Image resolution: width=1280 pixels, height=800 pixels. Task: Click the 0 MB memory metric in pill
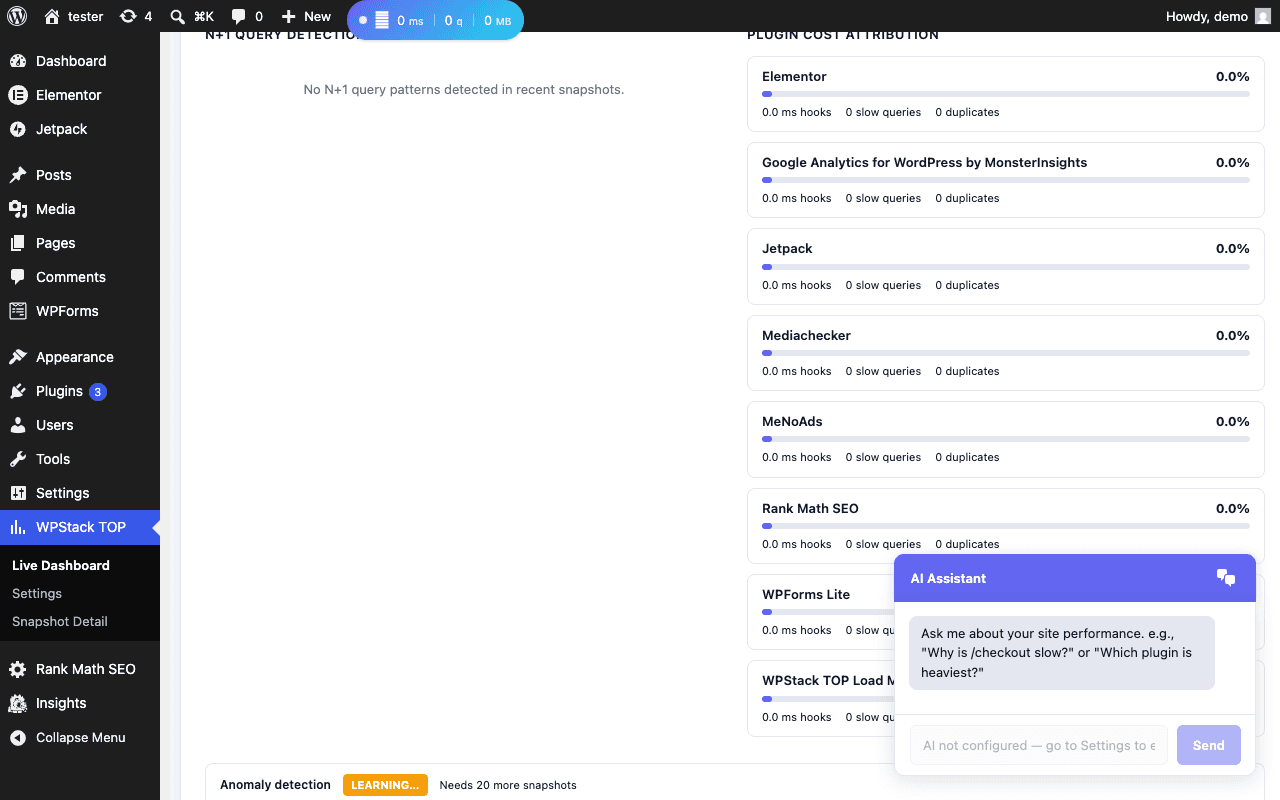497,20
